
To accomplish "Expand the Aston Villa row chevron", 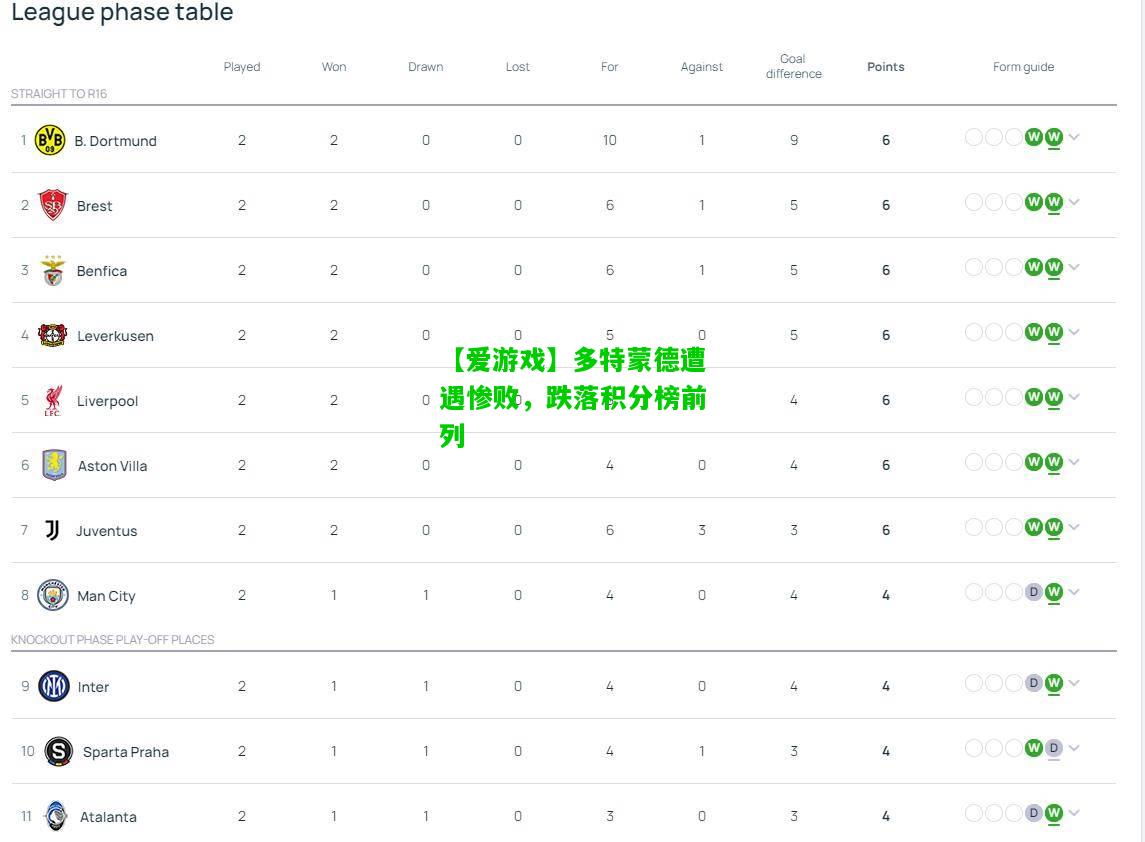I will point(1074,462).
